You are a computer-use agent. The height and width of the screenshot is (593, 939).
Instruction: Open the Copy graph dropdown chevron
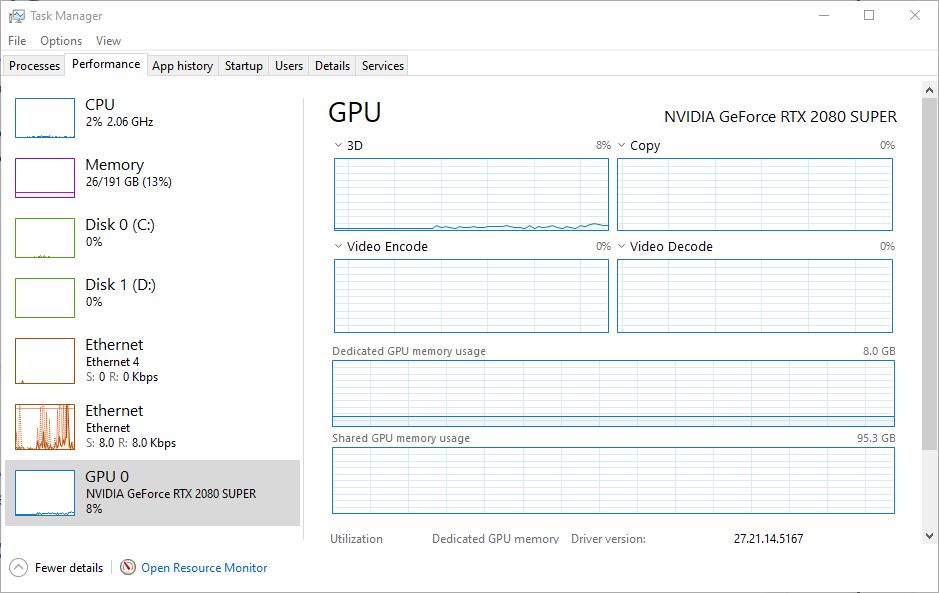click(620, 146)
